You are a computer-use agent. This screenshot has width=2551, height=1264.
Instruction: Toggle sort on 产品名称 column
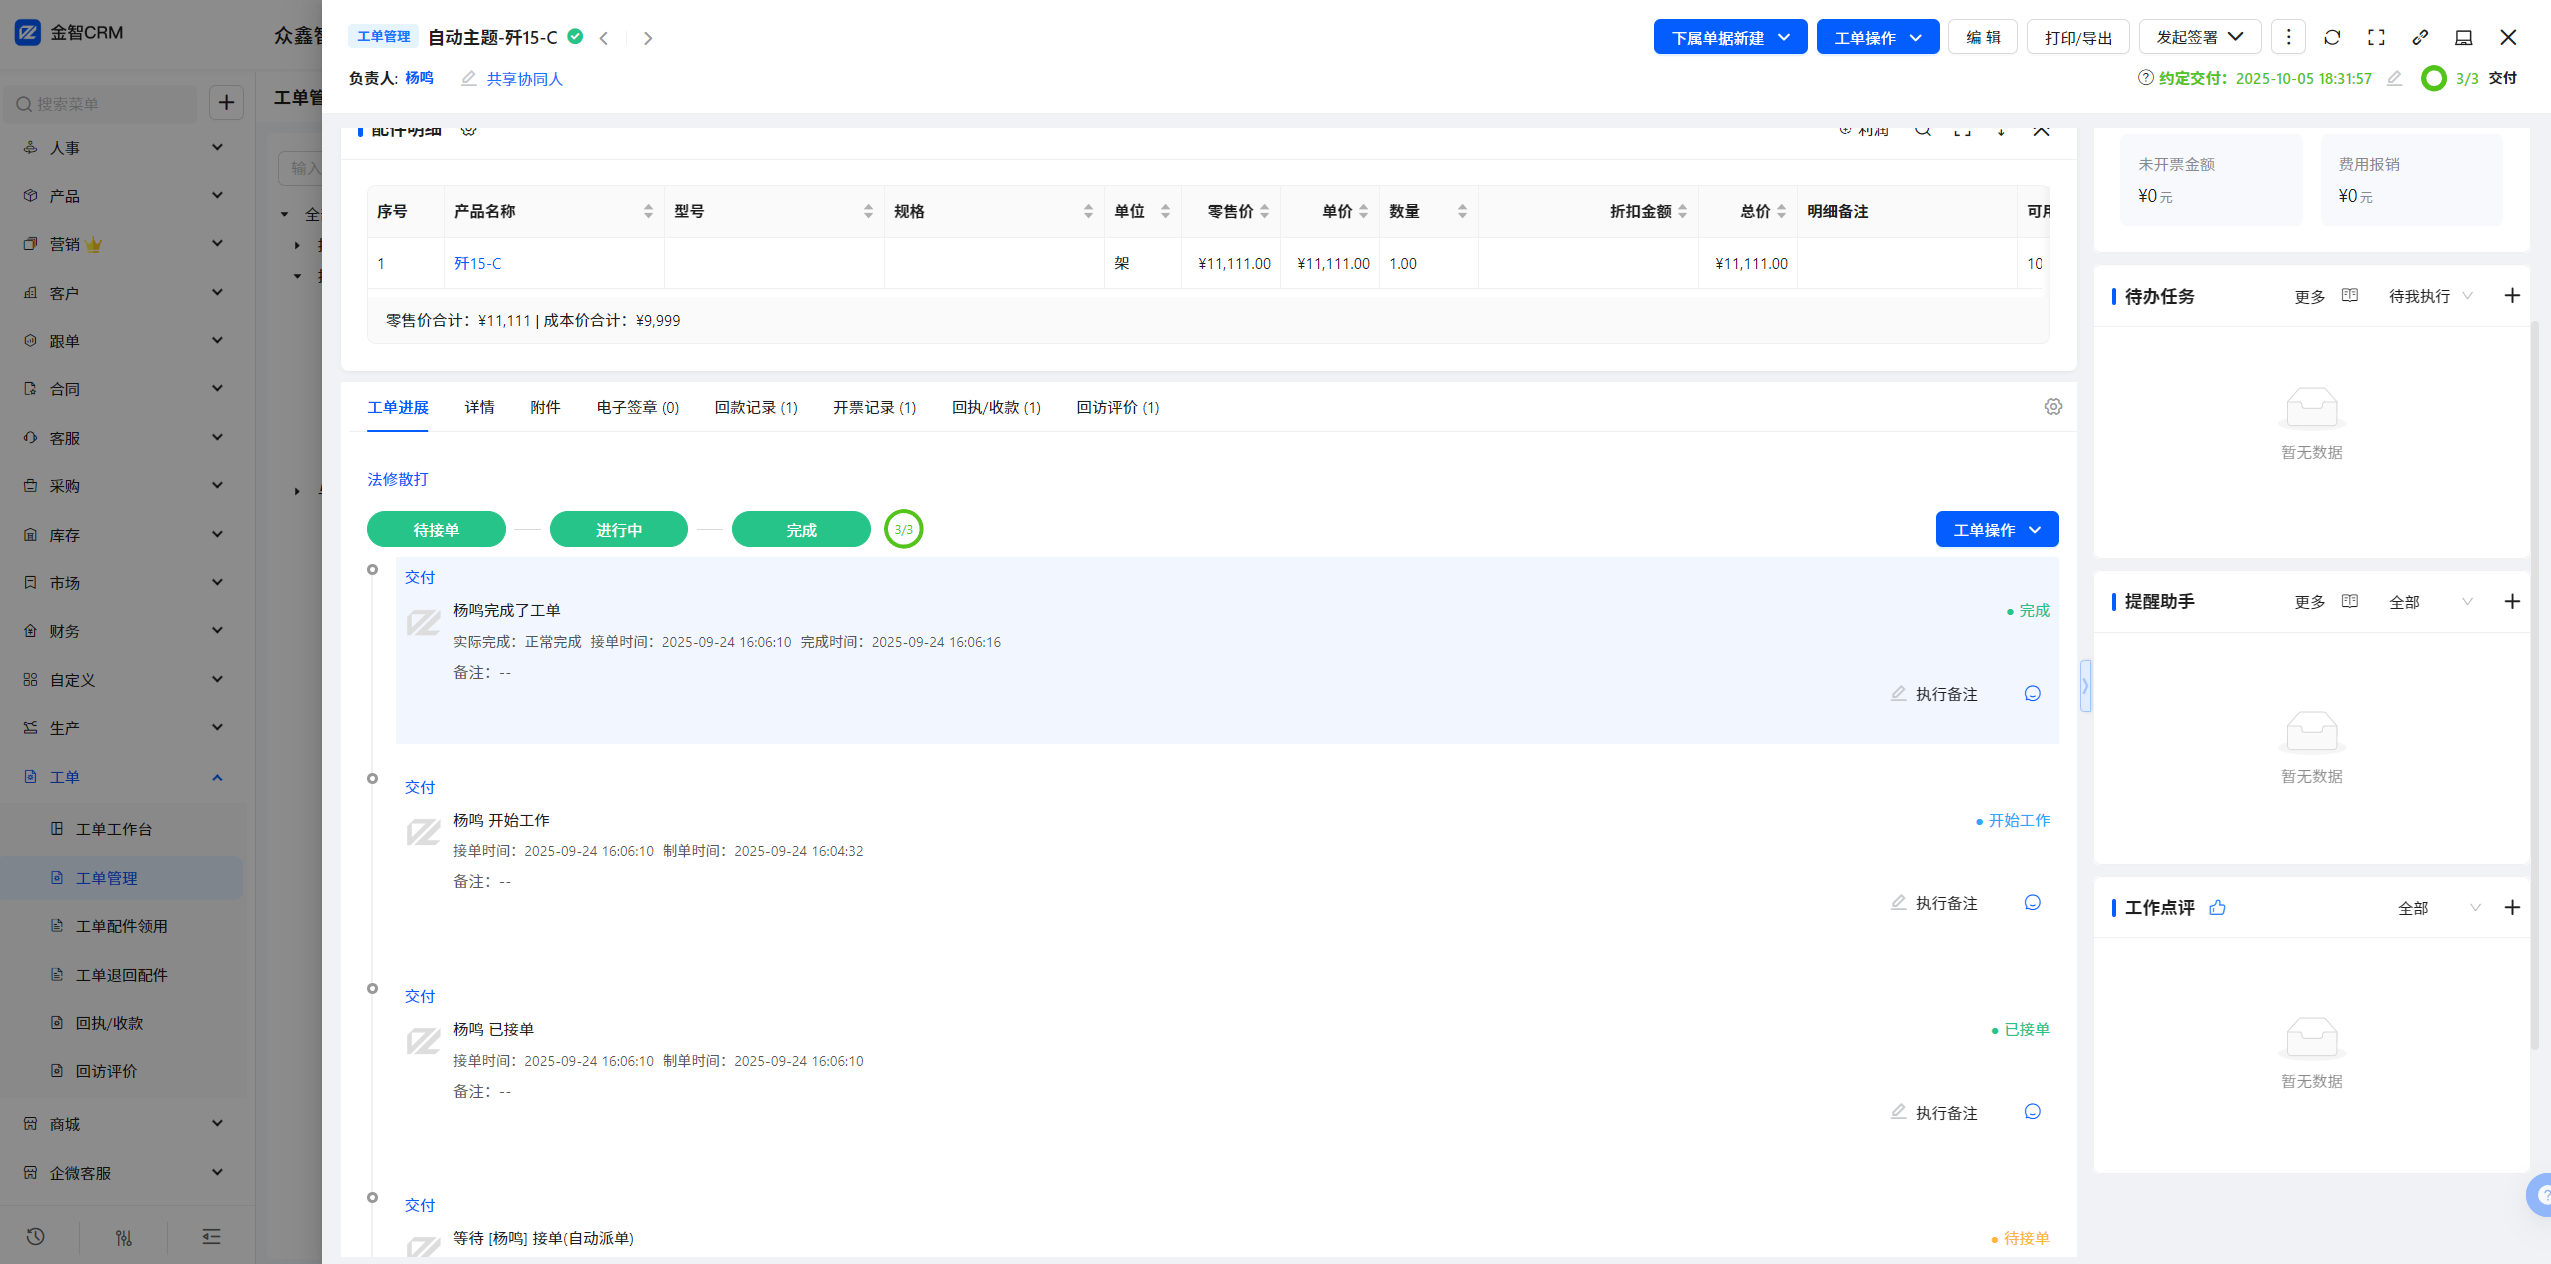pyautogui.click(x=648, y=211)
